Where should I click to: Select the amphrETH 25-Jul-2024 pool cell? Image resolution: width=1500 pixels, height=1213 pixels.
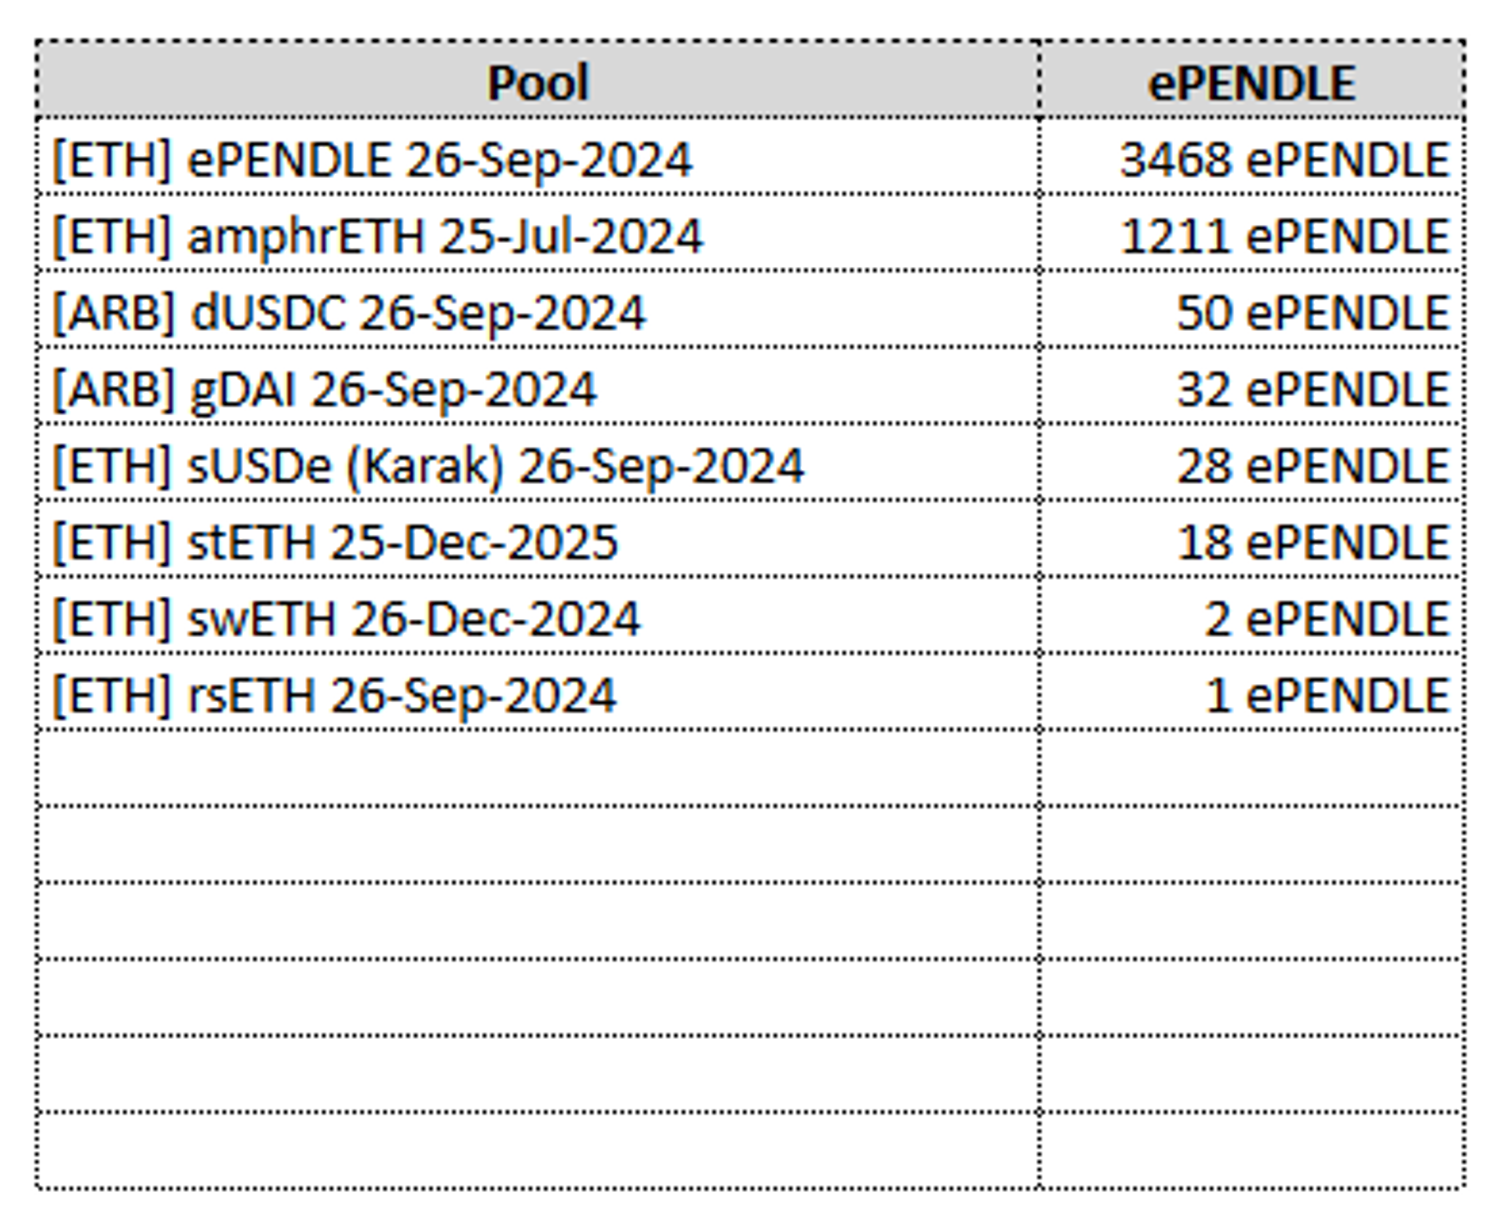pos(378,236)
